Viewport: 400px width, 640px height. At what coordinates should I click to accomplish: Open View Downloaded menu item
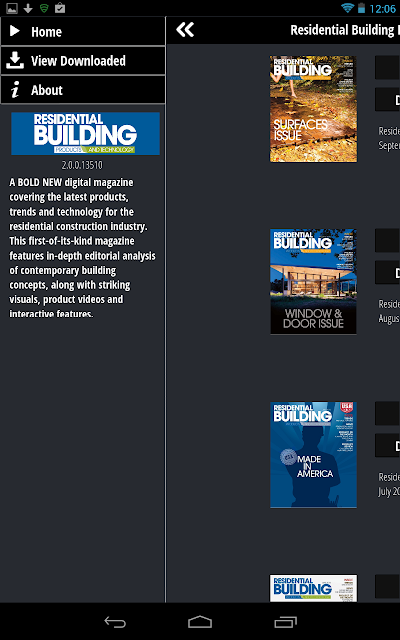tap(83, 60)
